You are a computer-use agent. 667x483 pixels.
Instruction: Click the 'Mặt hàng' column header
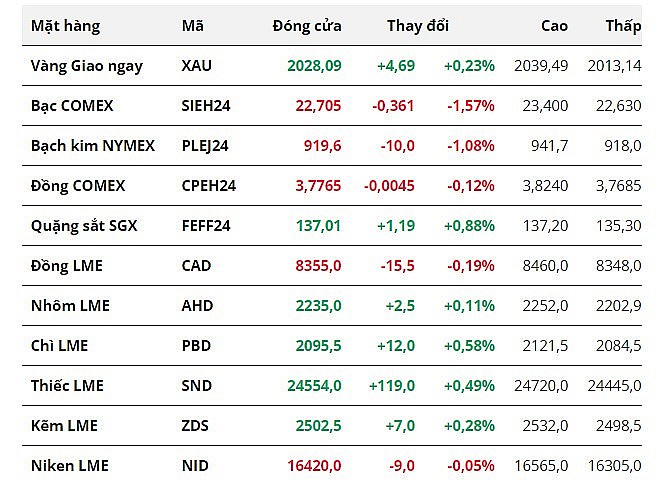pyautogui.click(x=66, y=26)
